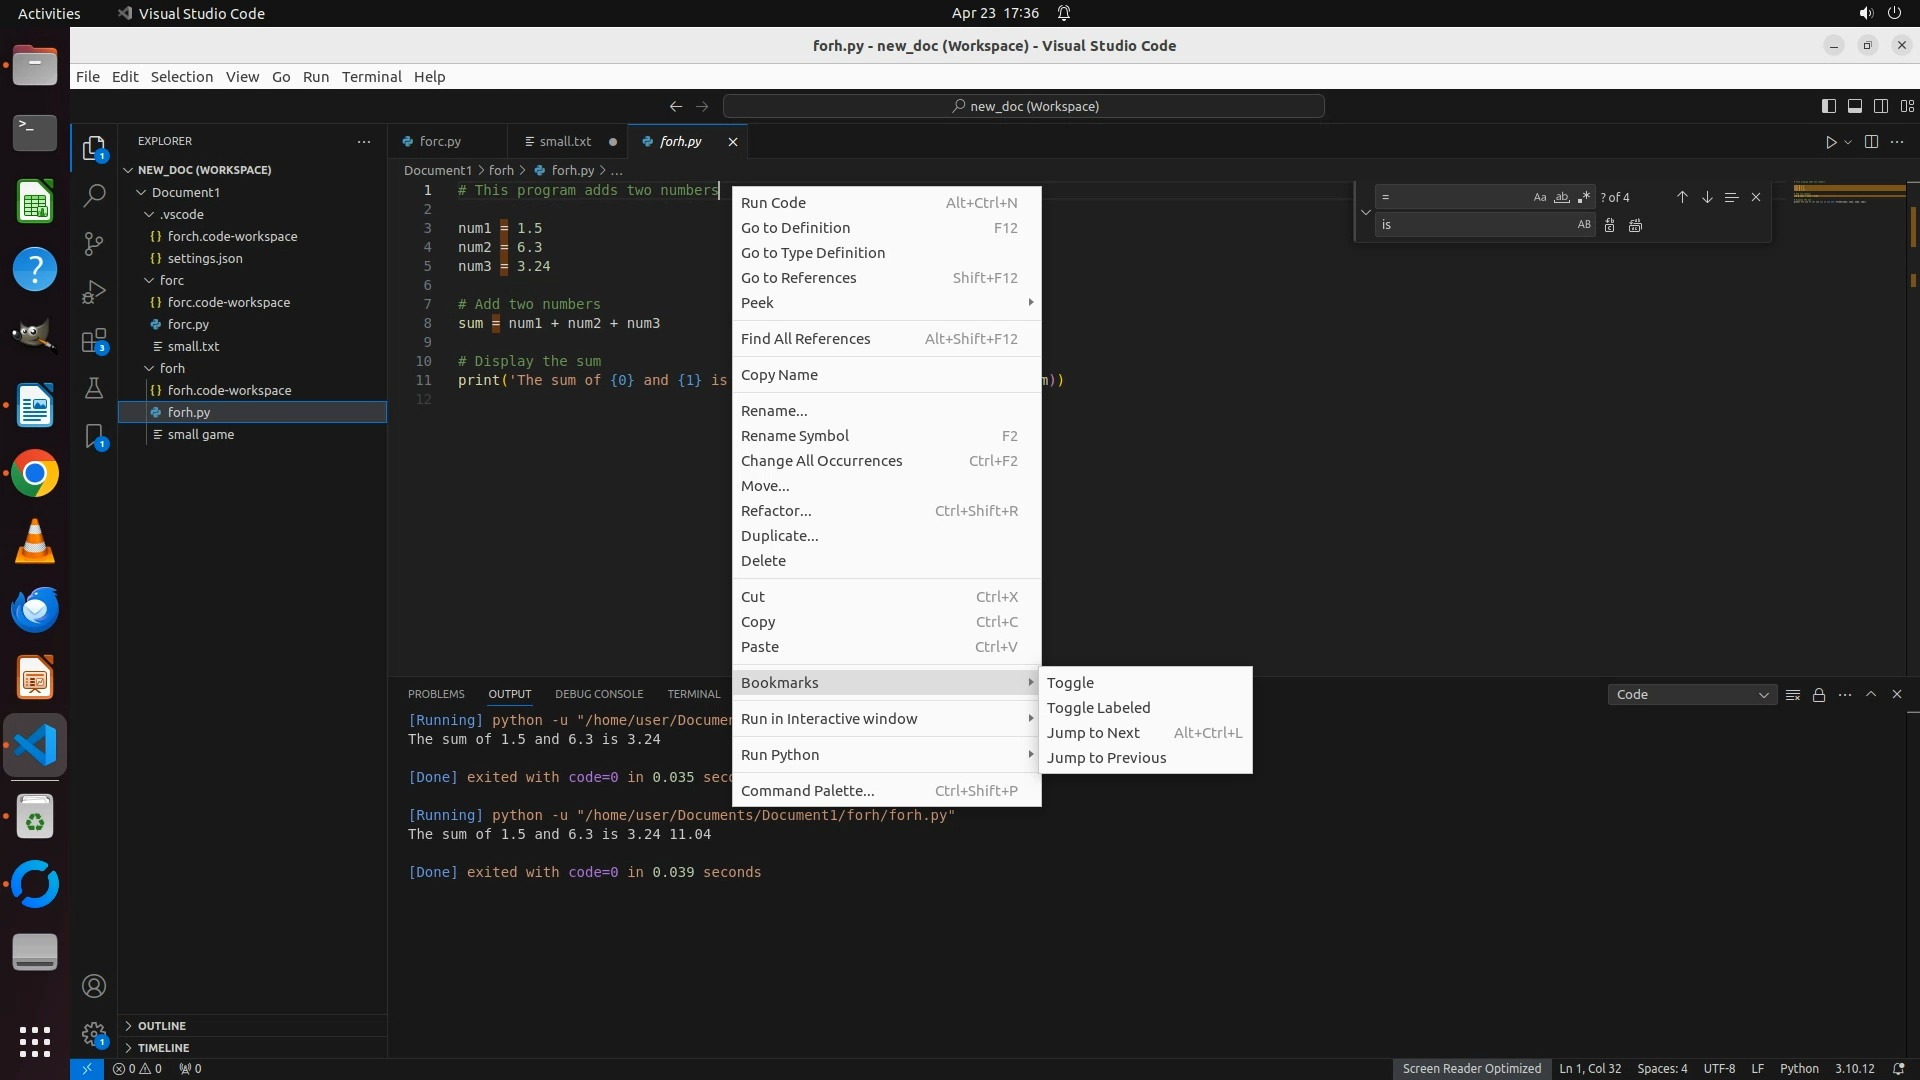Toggle Match Case in find box
The height and width of the screenshot is (1080, 1920).
point(1539,197)
